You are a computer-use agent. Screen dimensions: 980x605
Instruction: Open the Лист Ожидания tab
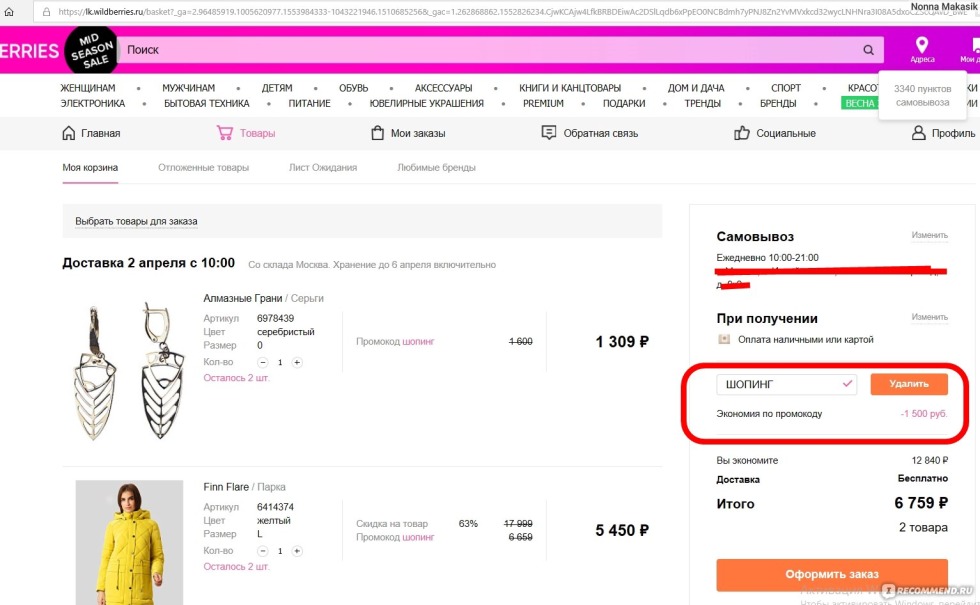click(x=322, y=168)
